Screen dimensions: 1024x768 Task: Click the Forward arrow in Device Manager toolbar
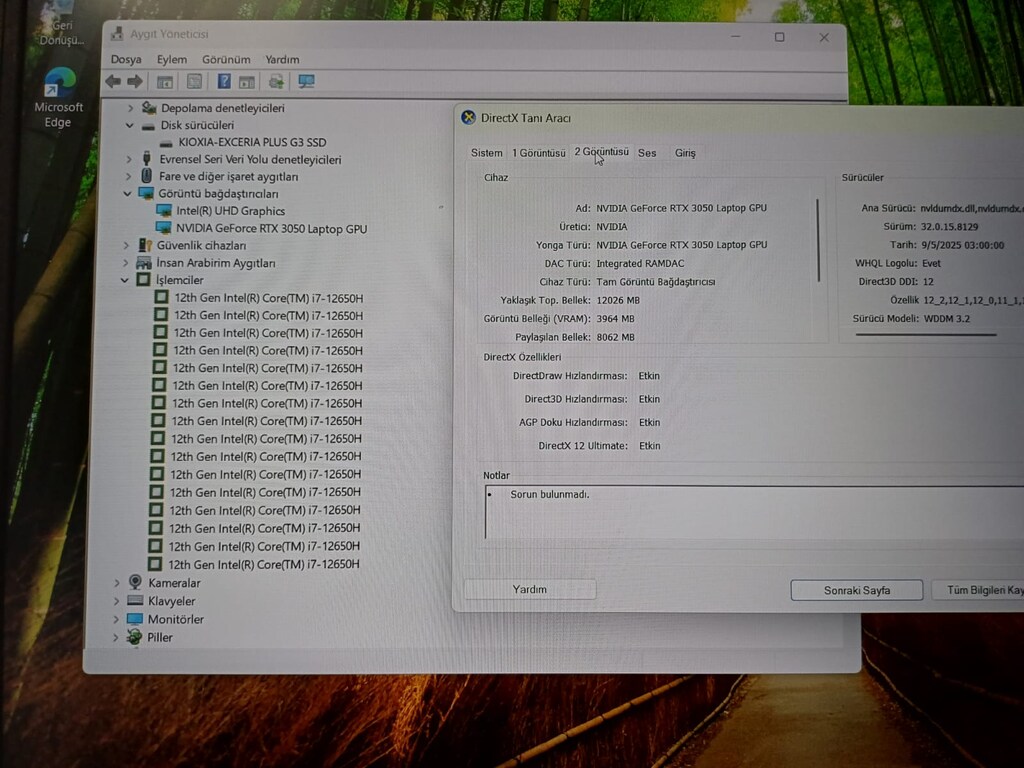135,81
